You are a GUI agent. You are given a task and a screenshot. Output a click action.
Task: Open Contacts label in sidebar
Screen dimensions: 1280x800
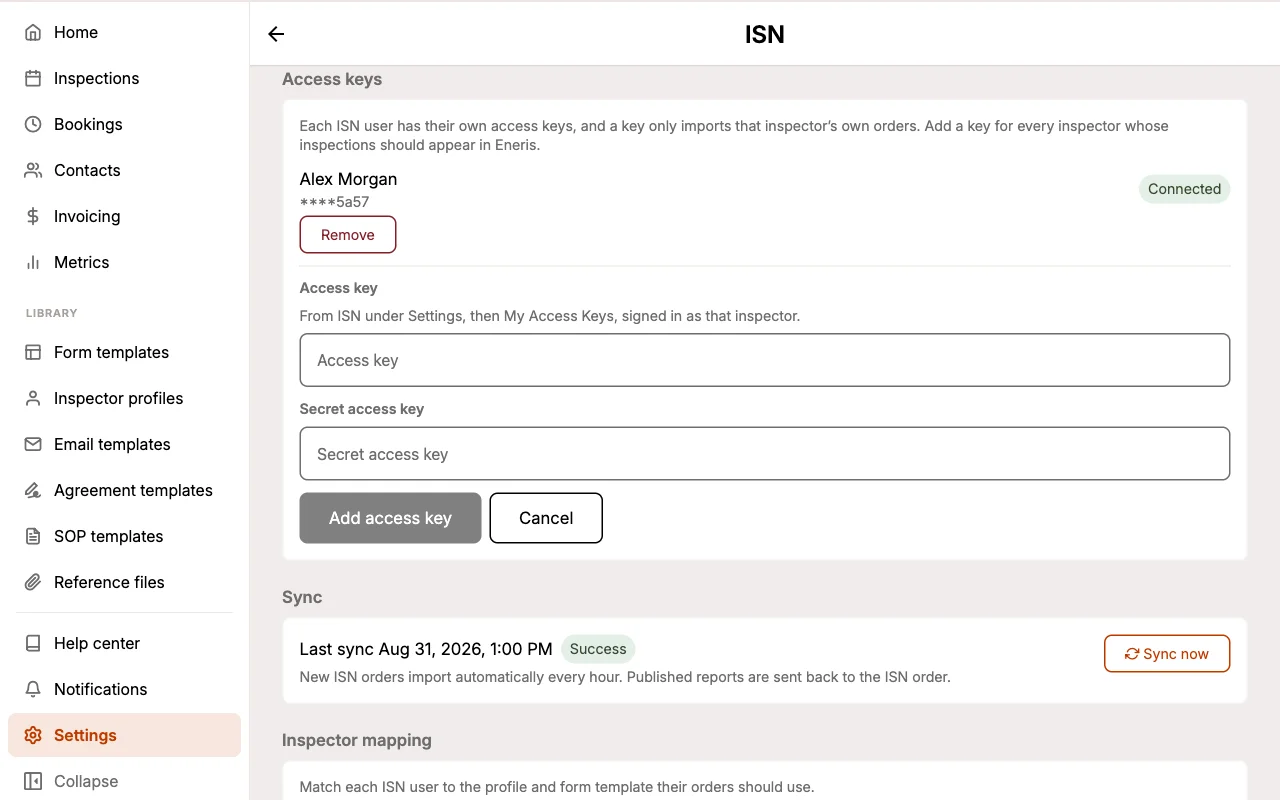point(87,170)
